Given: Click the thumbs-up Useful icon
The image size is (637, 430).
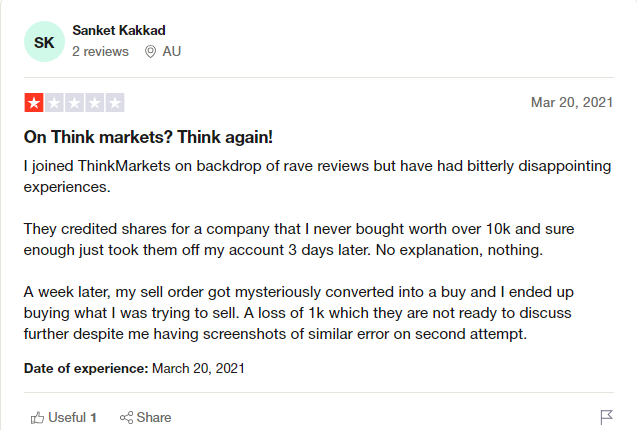Looking at the screenshot, I should [x=37, y=418].
